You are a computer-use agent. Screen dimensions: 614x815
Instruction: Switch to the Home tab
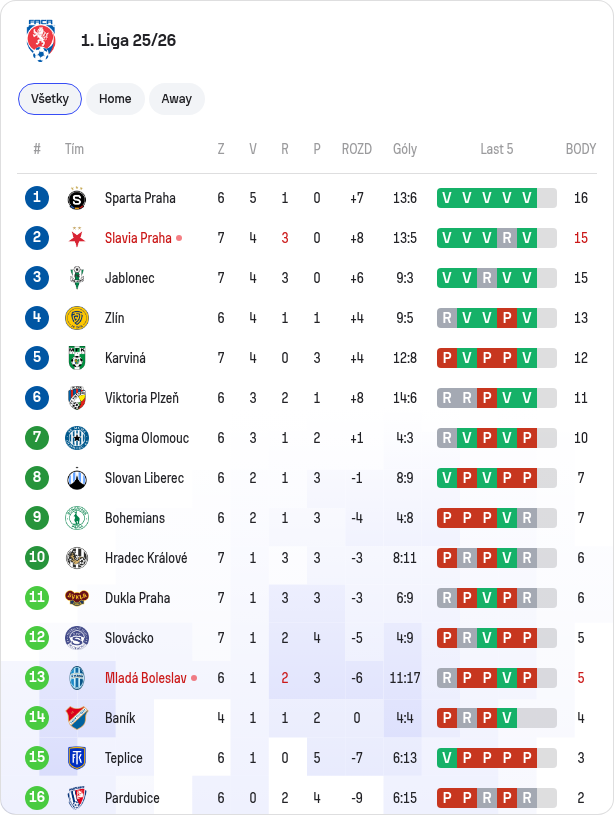tap(115, 99)
